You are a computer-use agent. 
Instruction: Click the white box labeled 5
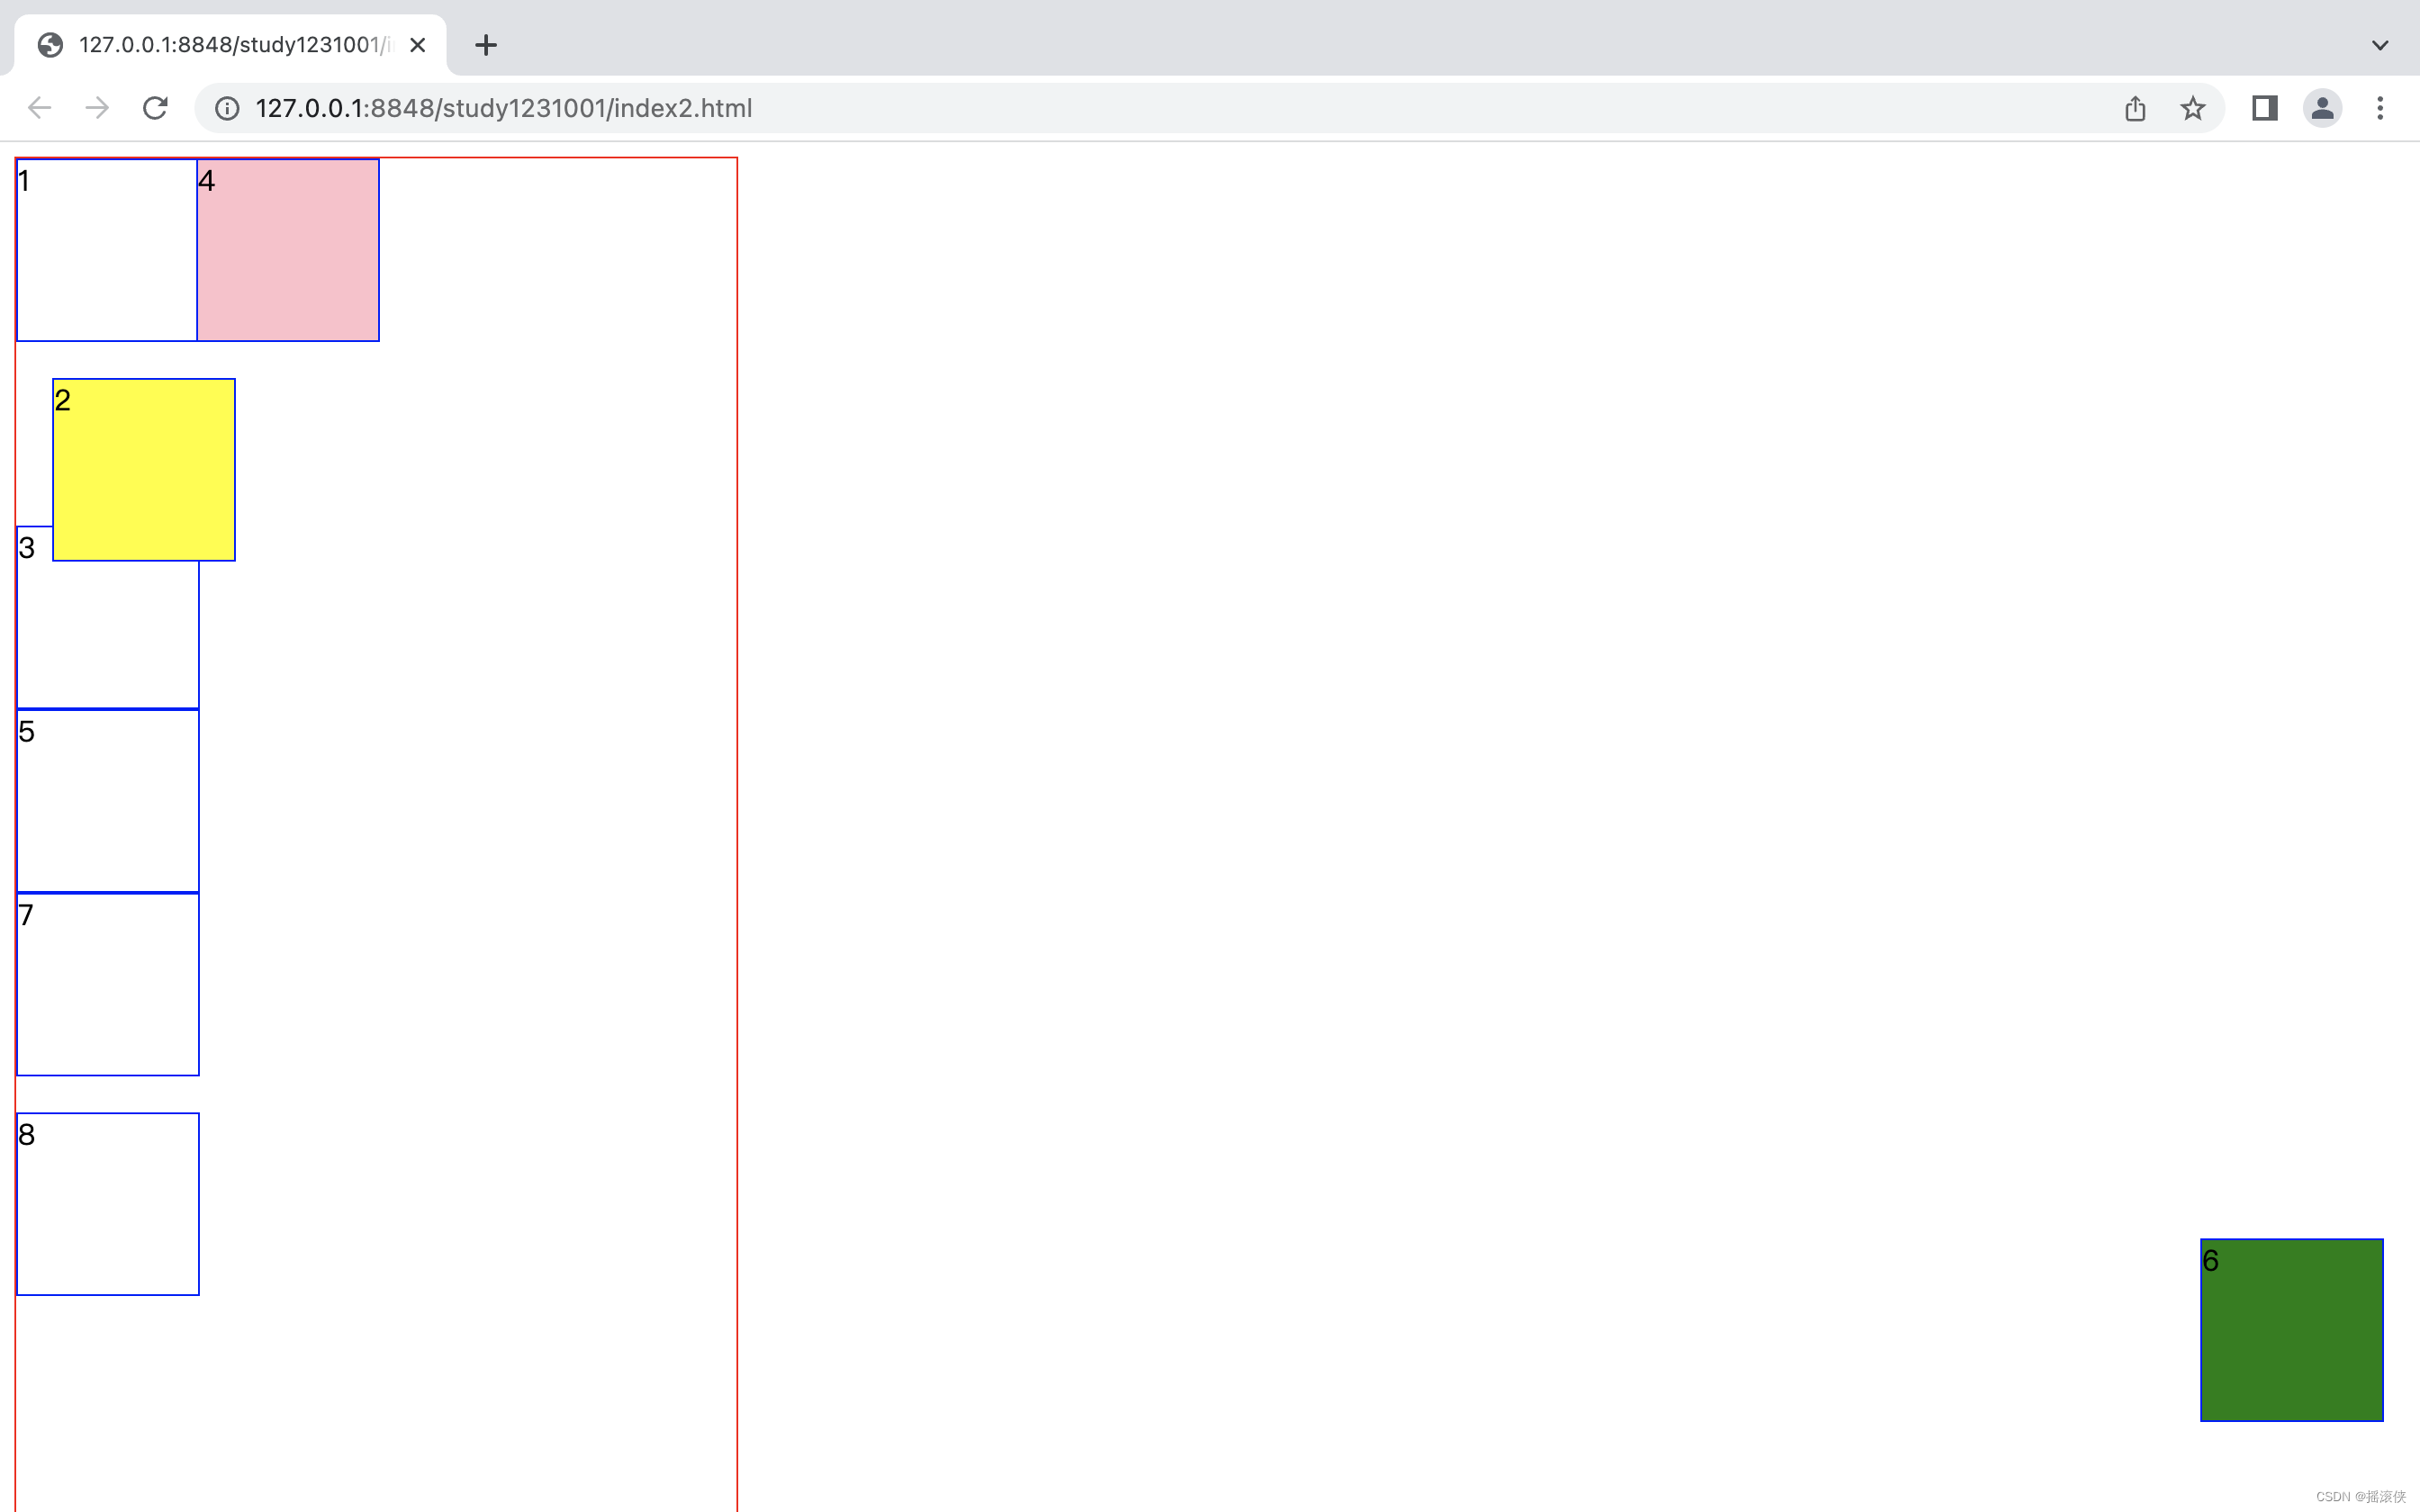pyautogui.click(x=107, y=800)
